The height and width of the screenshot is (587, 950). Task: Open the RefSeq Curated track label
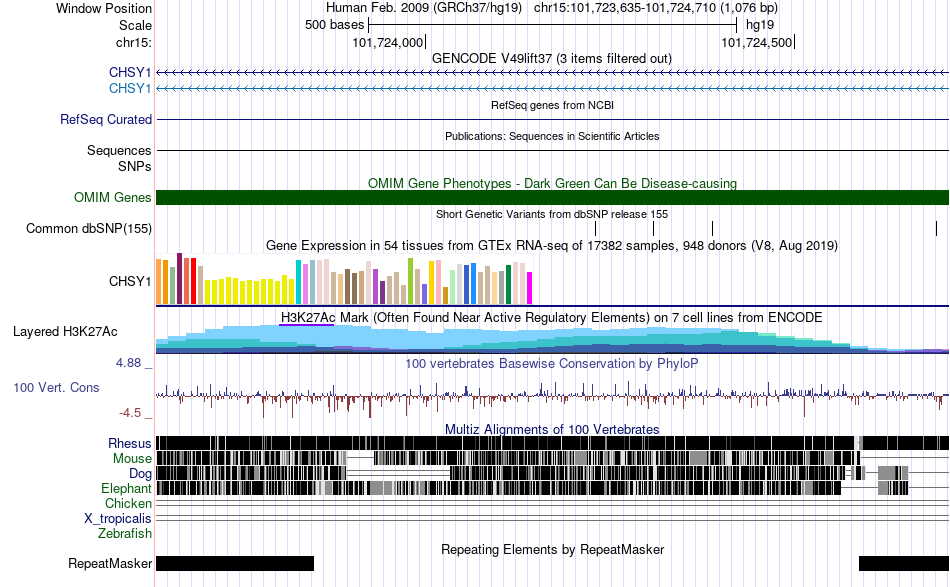click(x=106, y=119)
